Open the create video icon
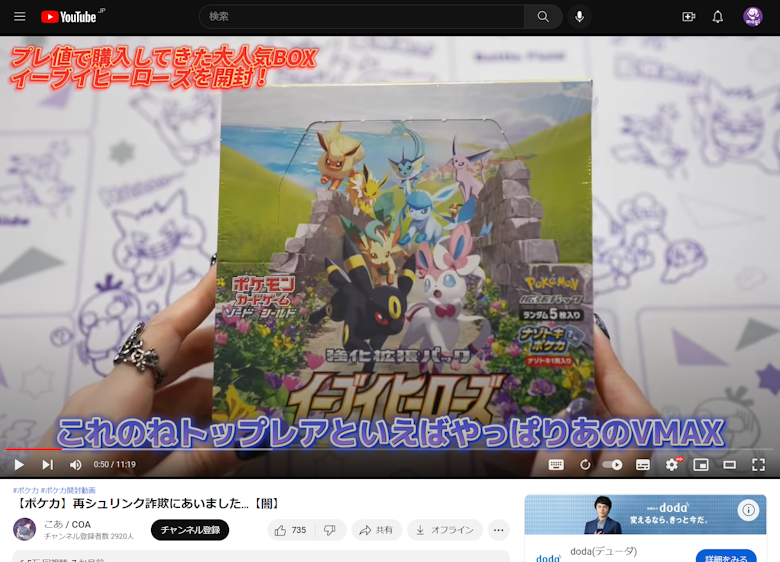Viewport: 780px width, 562px height. coord(688,17)
